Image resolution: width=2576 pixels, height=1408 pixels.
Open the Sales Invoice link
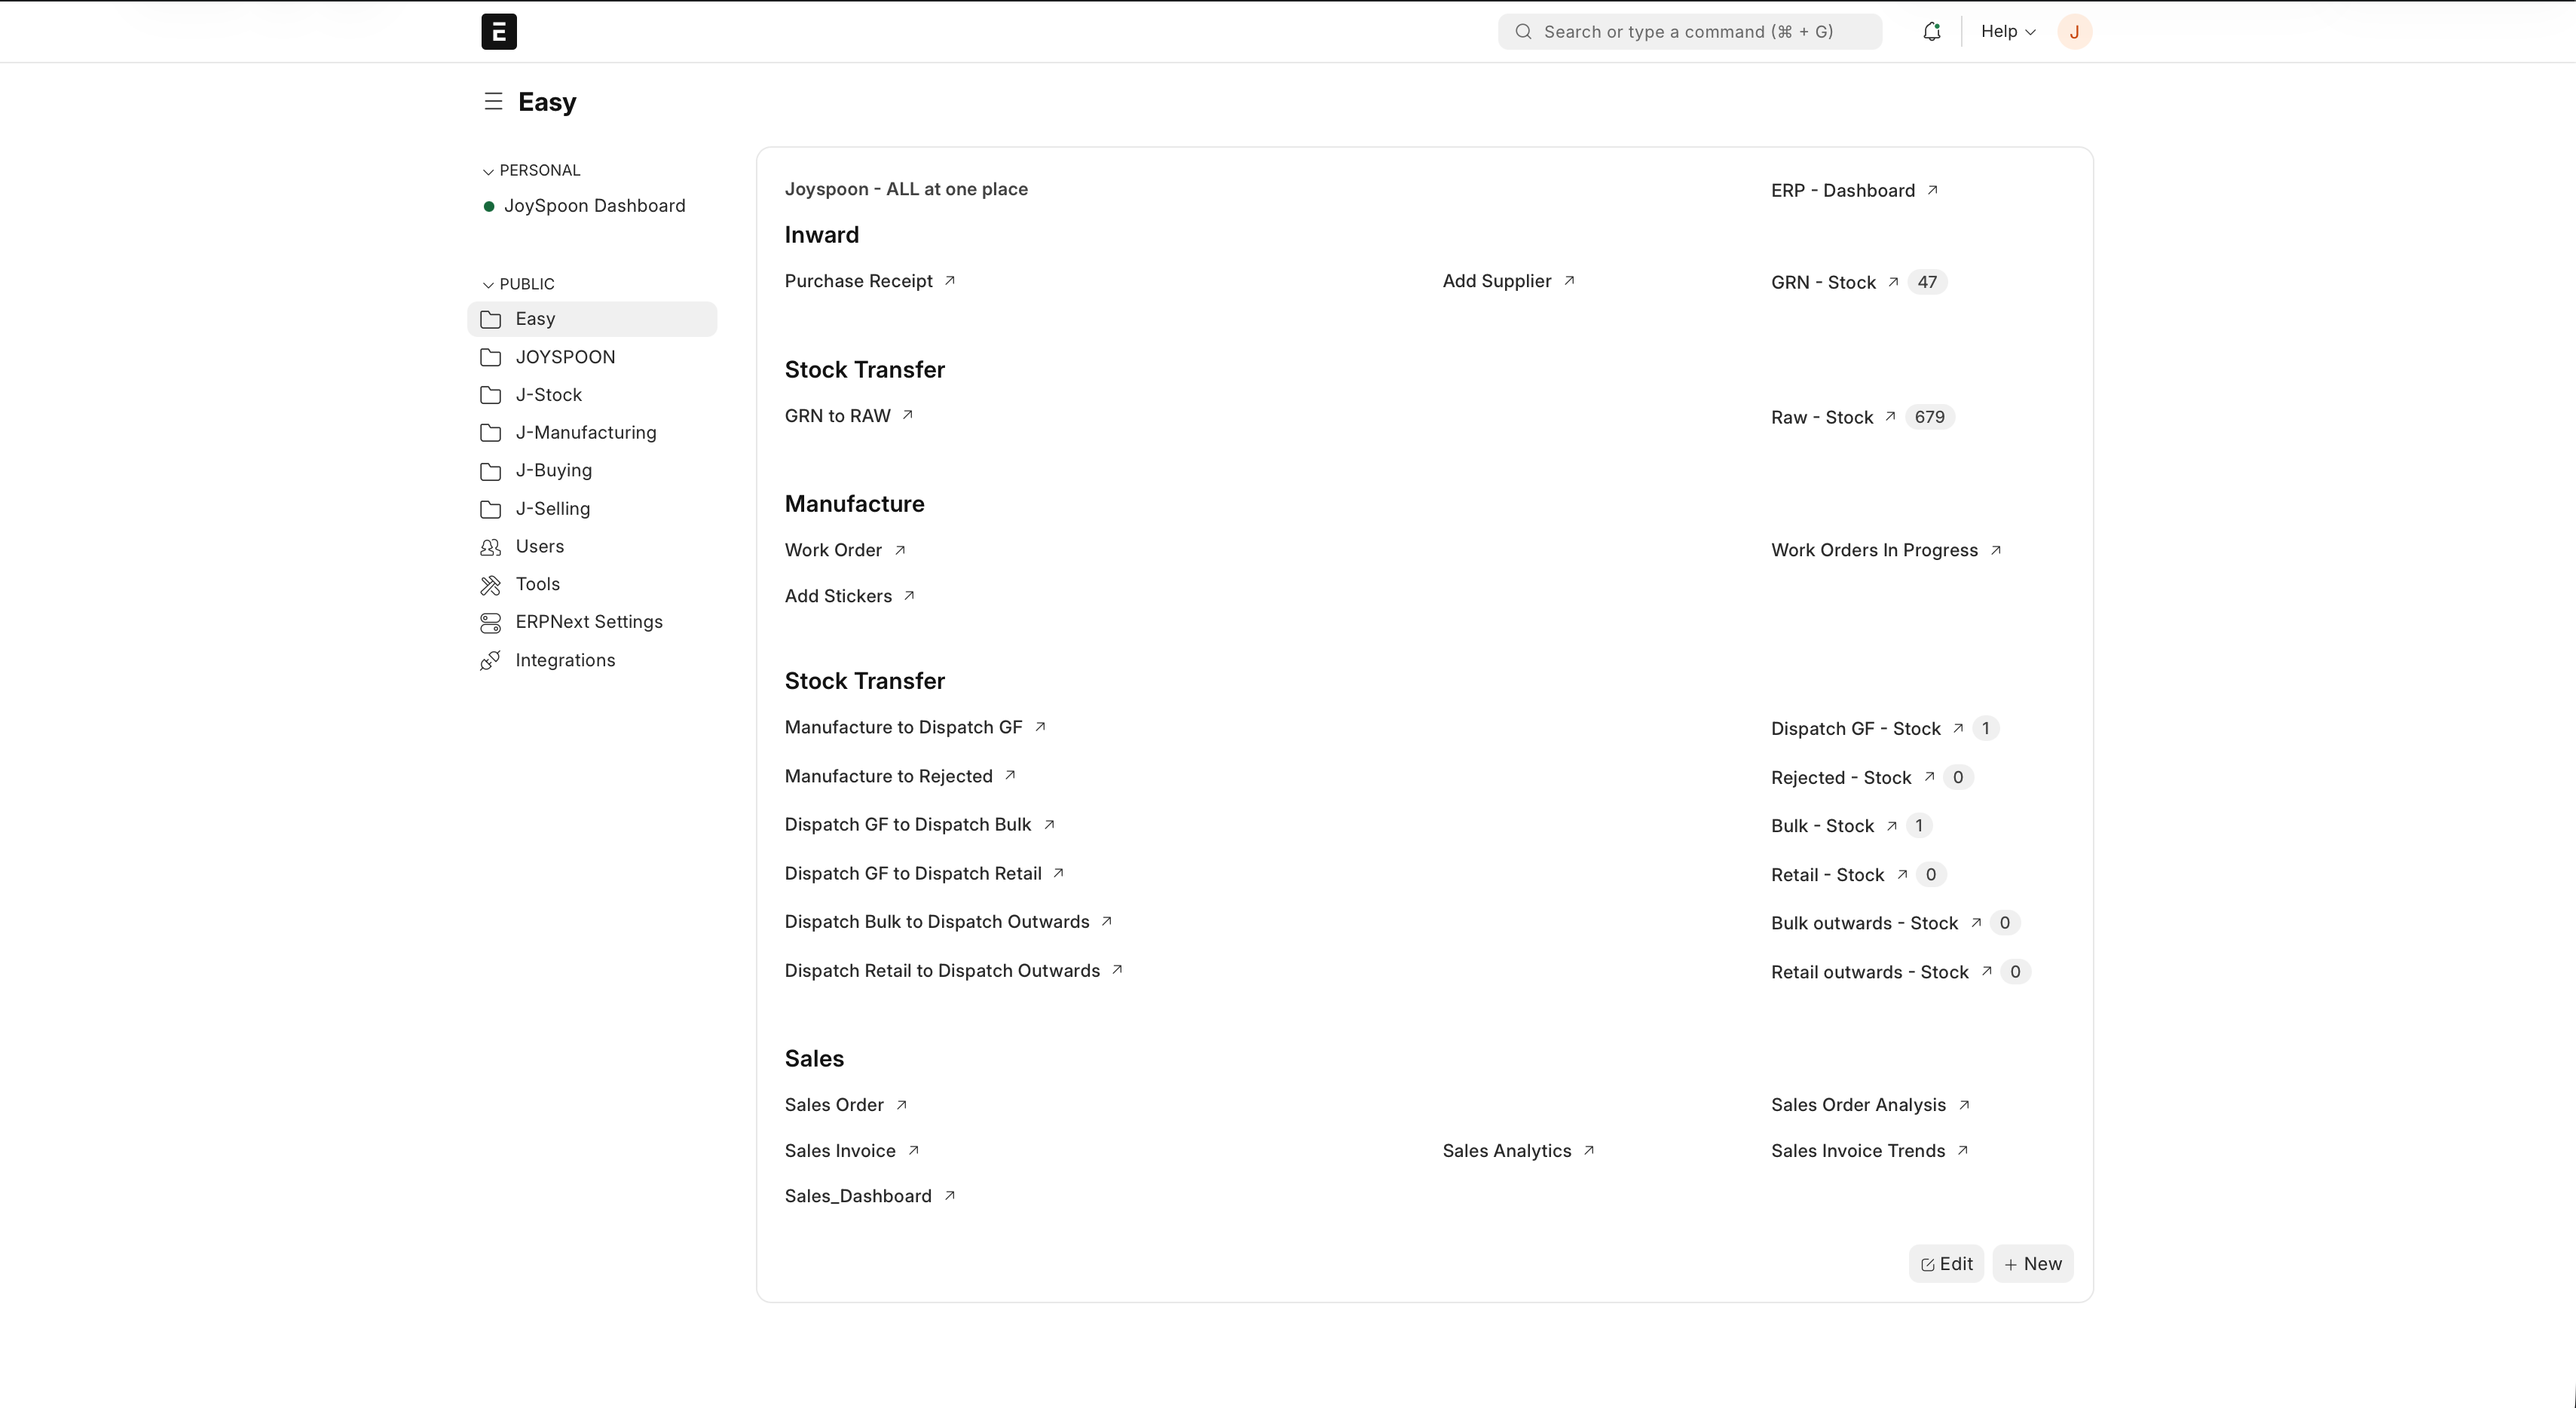click(840, 1150)
